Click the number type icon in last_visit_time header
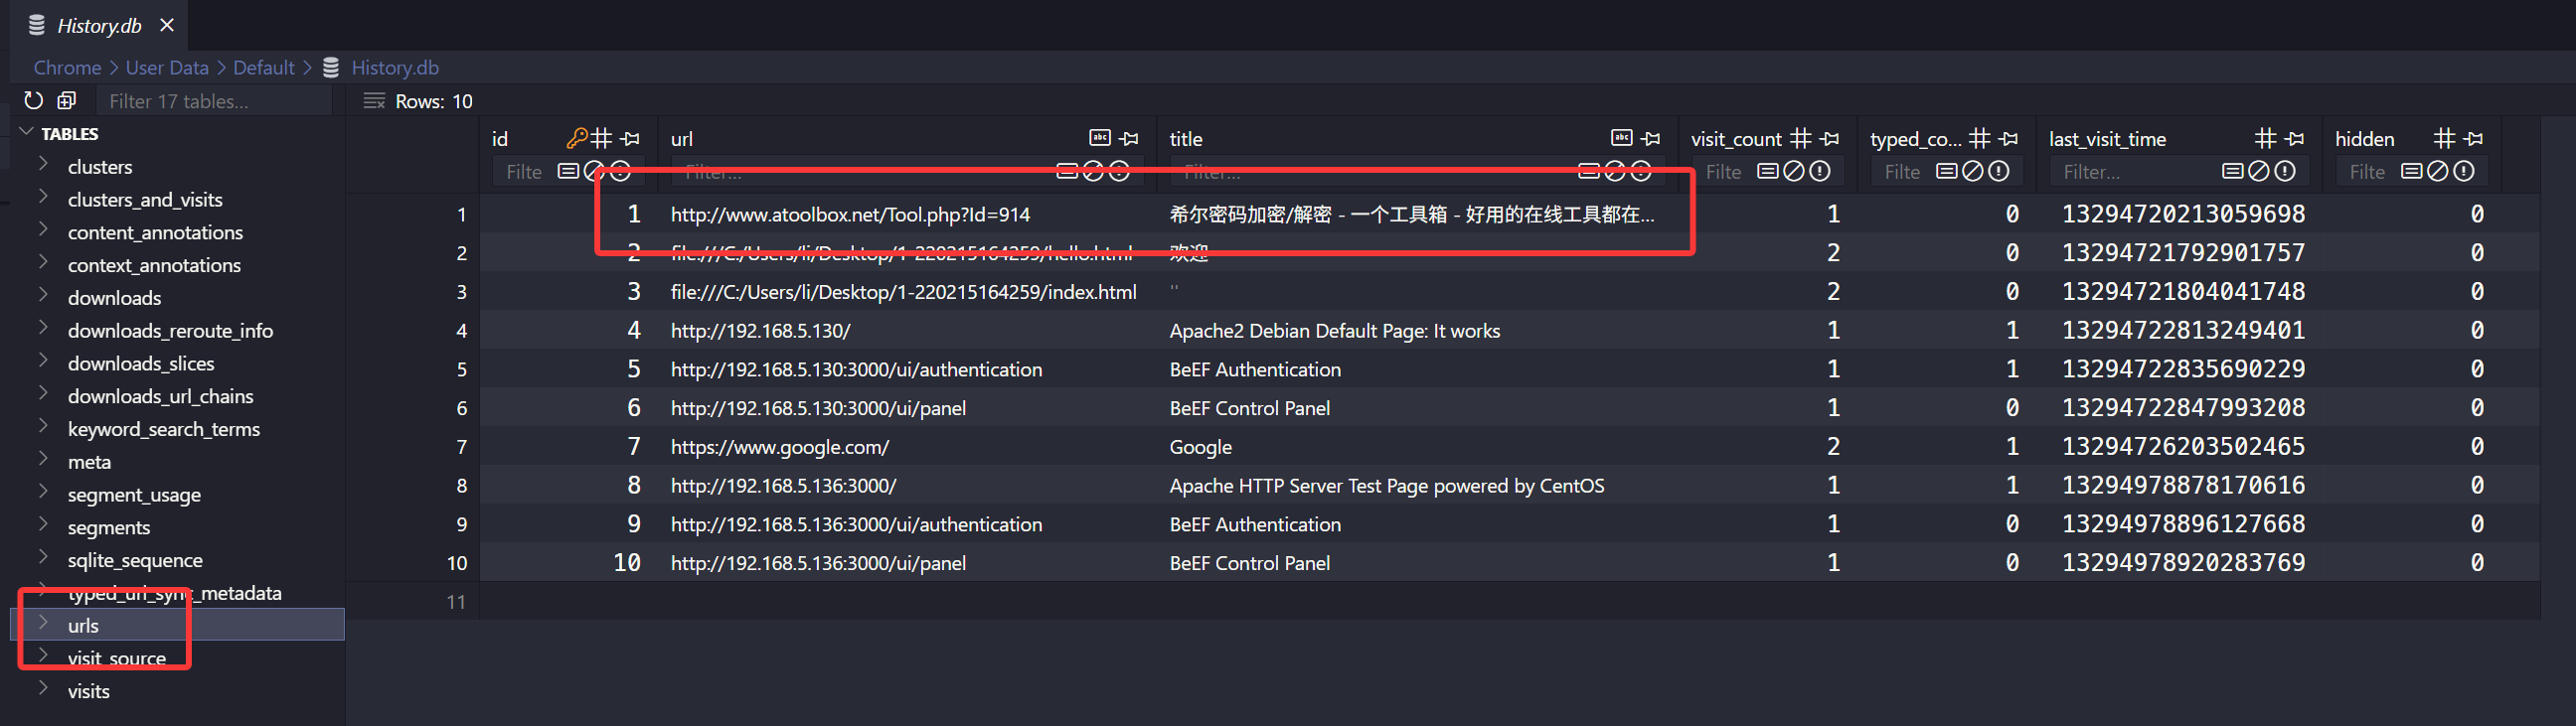The width and height of the screenshot is (2576, 726). coord(2265,138)
